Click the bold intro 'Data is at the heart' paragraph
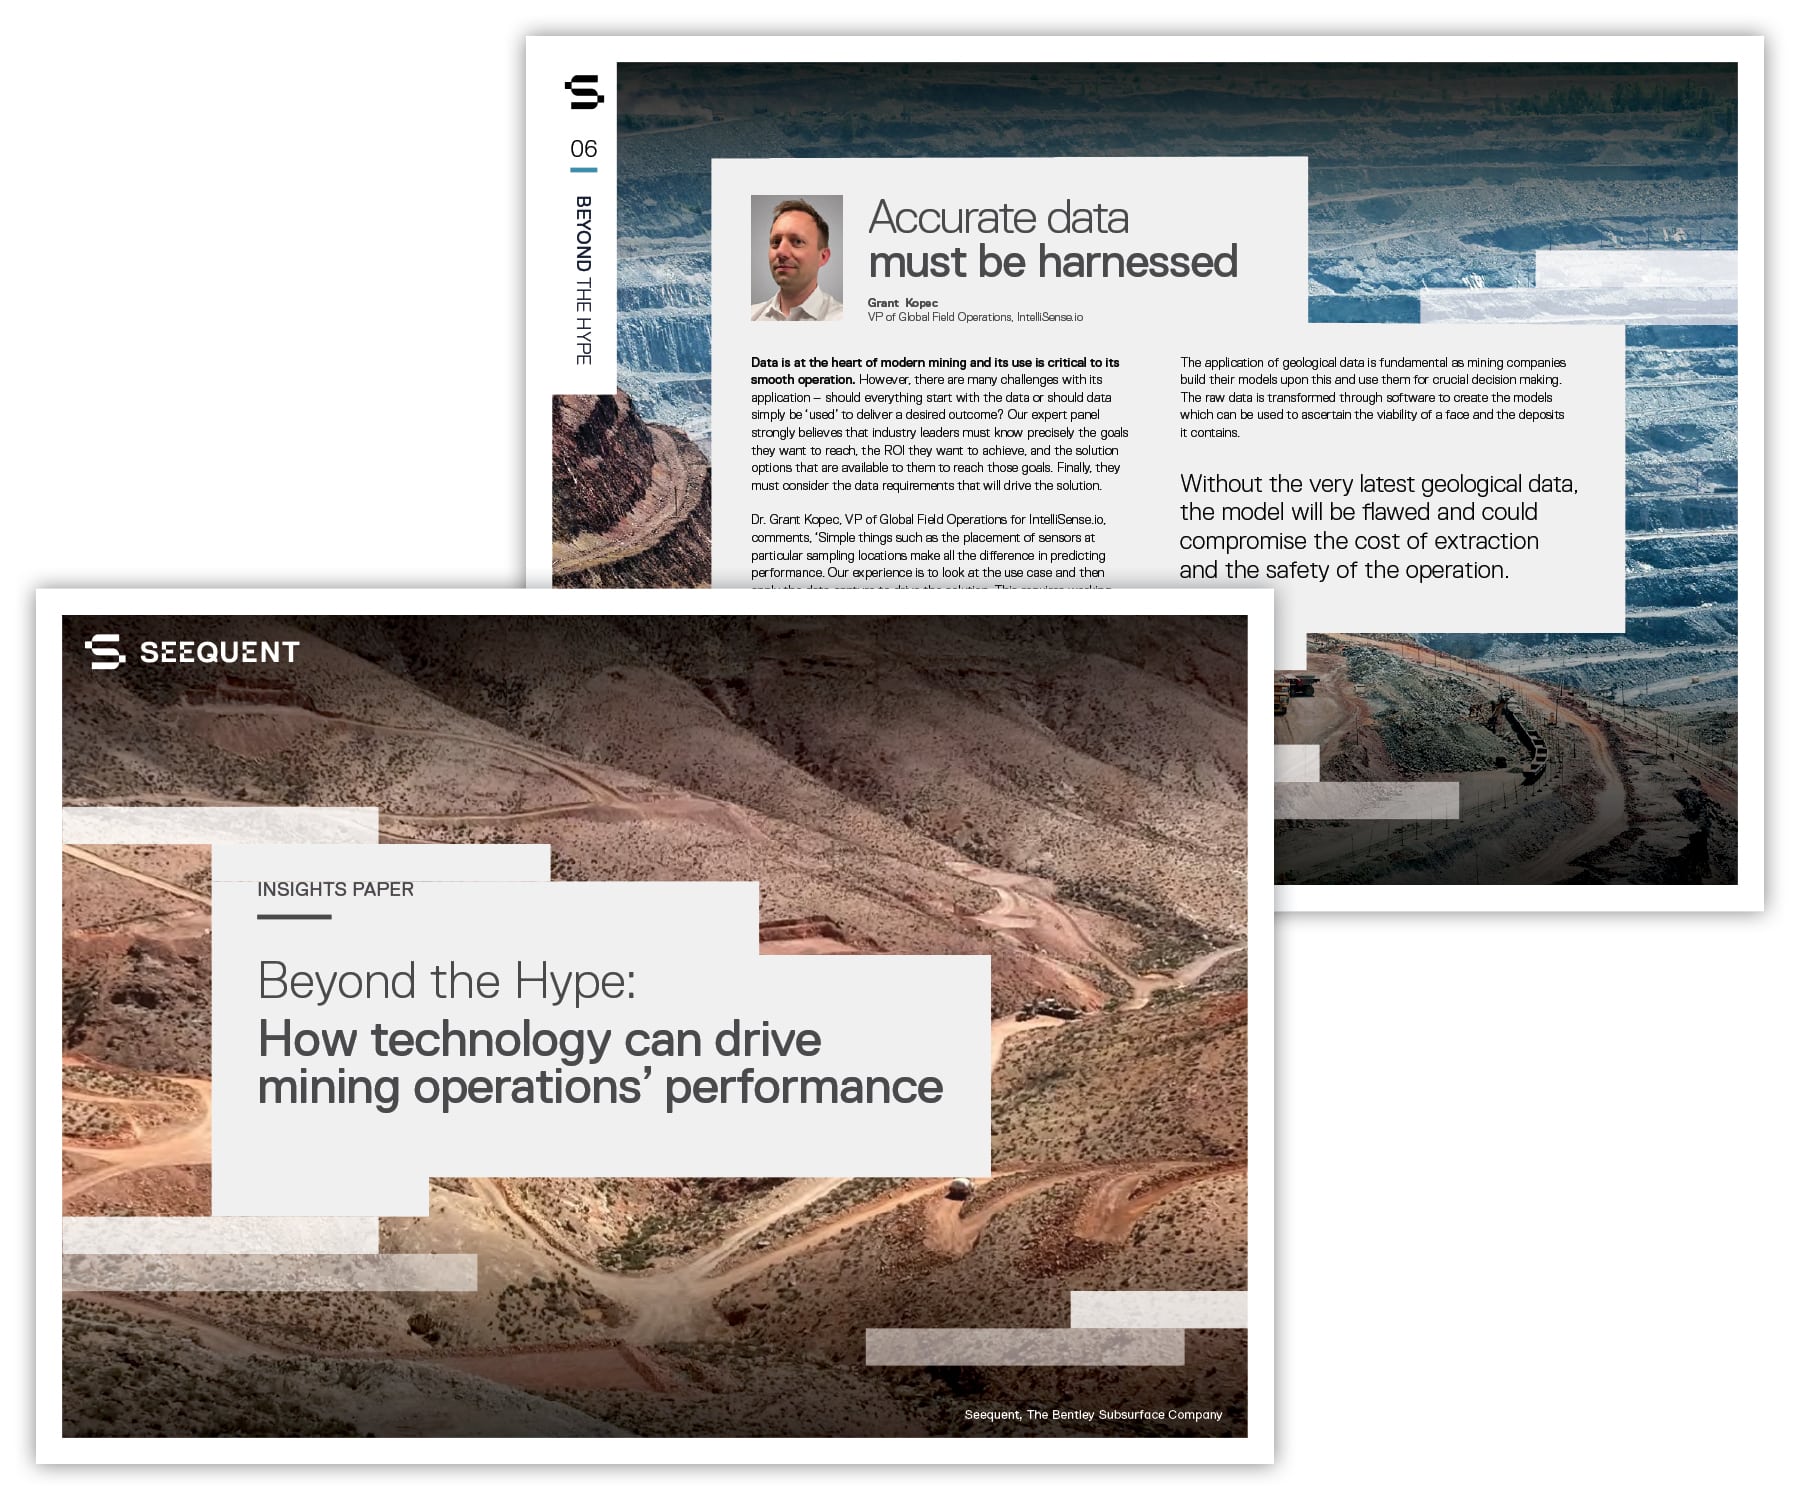The height and width of the screenshot is (1500, 1800). (939, 424)
